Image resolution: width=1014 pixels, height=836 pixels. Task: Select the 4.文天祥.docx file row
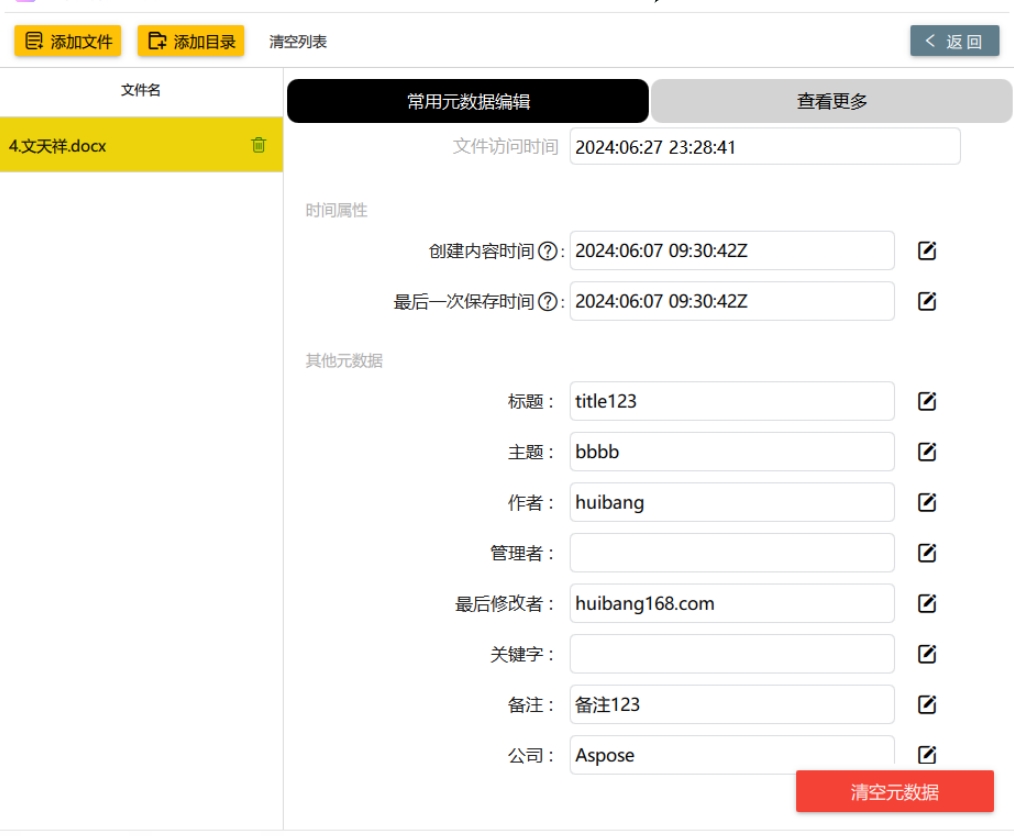141,145
